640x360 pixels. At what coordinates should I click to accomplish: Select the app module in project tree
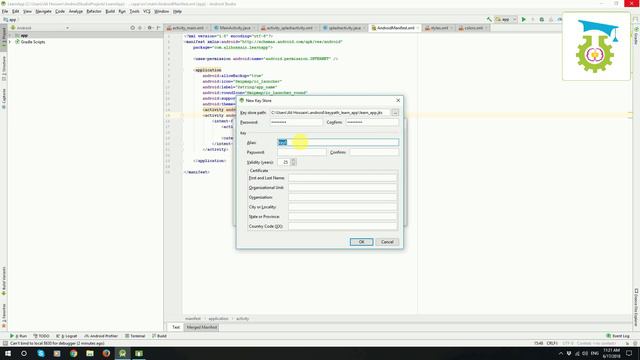[x=24, y=36]
